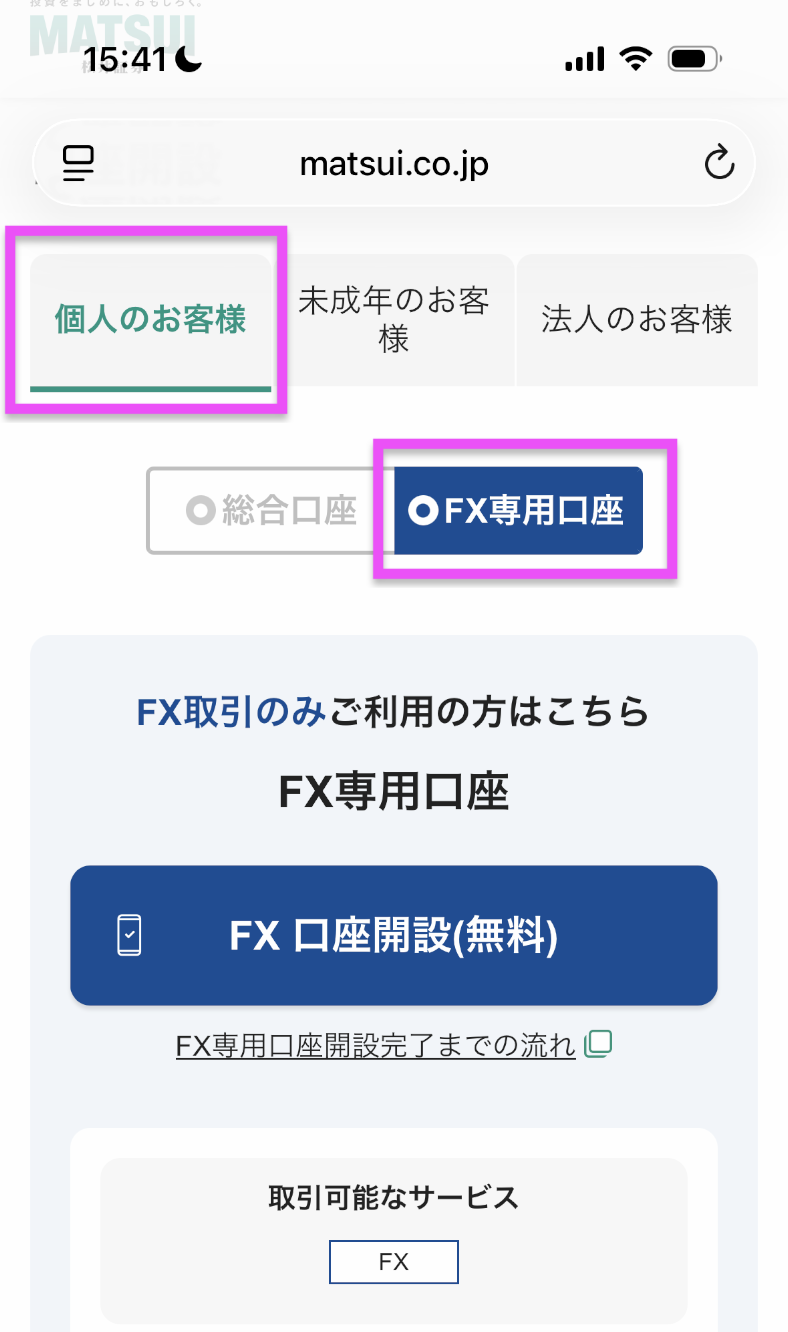Switch to 個人のお客様 tab

coord(151,321)
